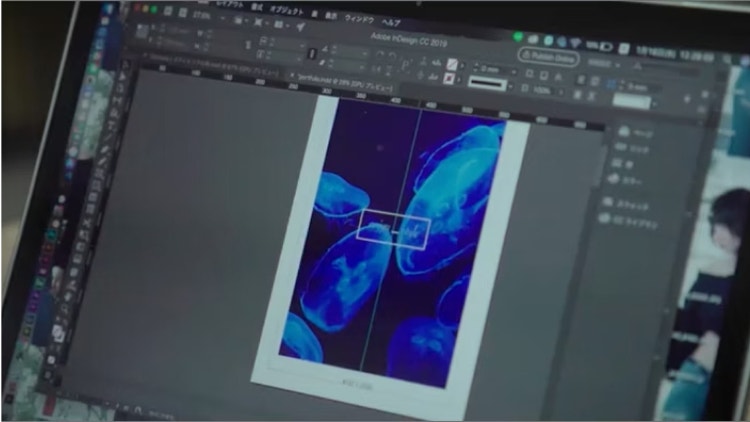Click the text wrap offset field
Screen dimensions: 750x422
coord(642,88)
